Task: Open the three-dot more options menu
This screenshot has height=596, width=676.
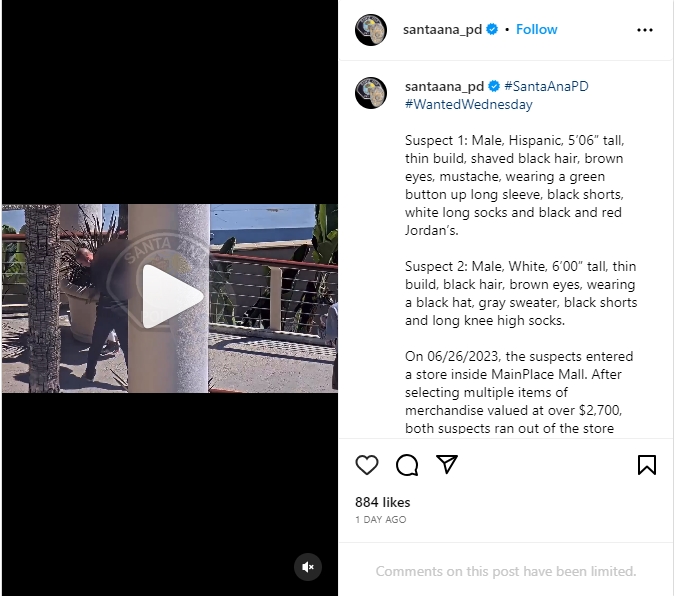Action: point(645,30)
